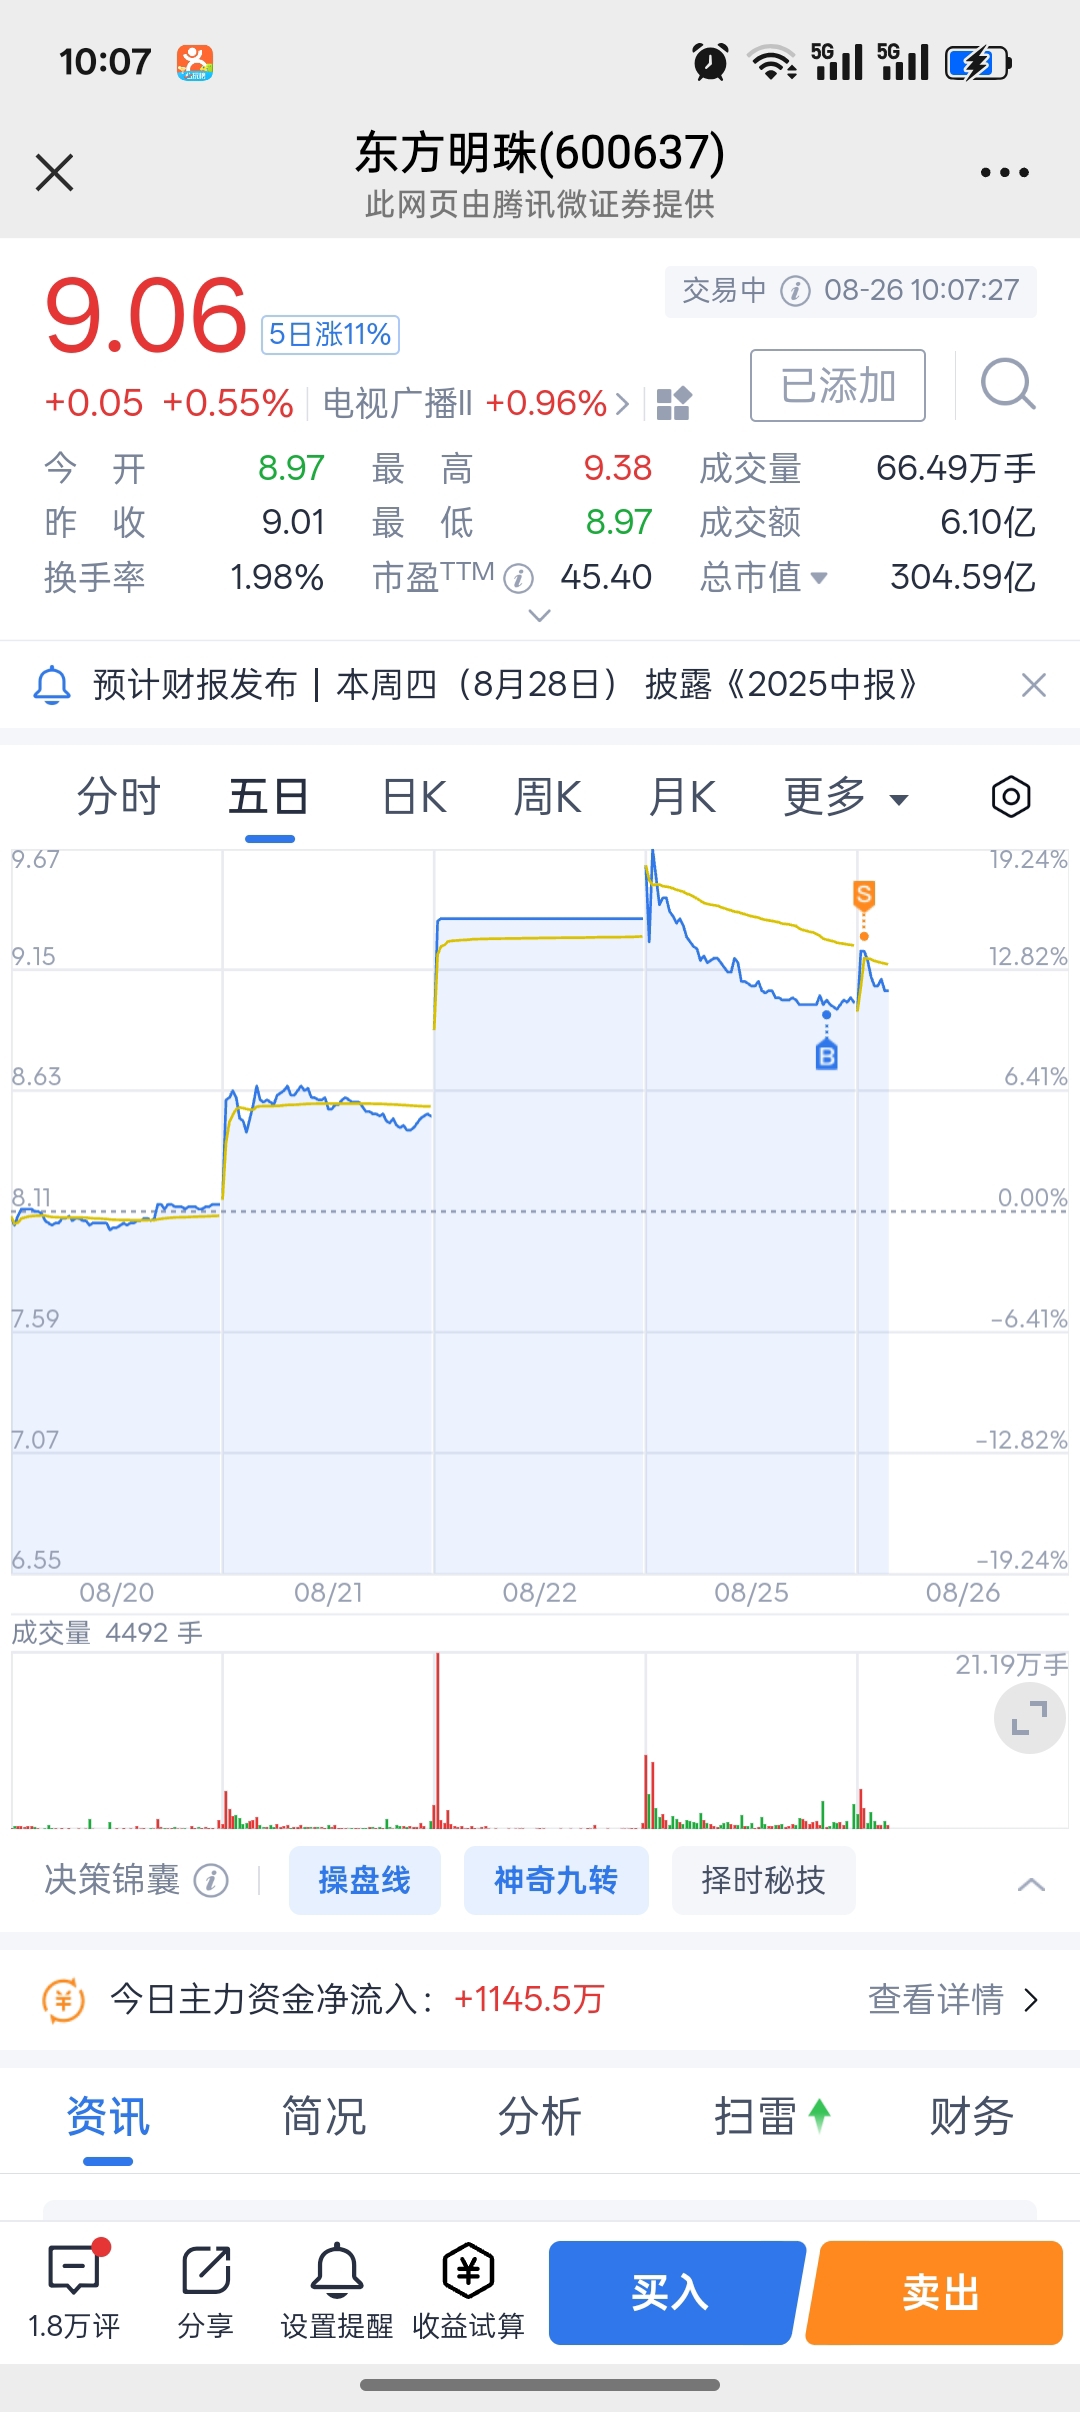Image resolution: width=1080 pixels, height=2412 pixels.
Task: Expand chart to fullscreen icon
Action: click(x=1029, y=1718)
